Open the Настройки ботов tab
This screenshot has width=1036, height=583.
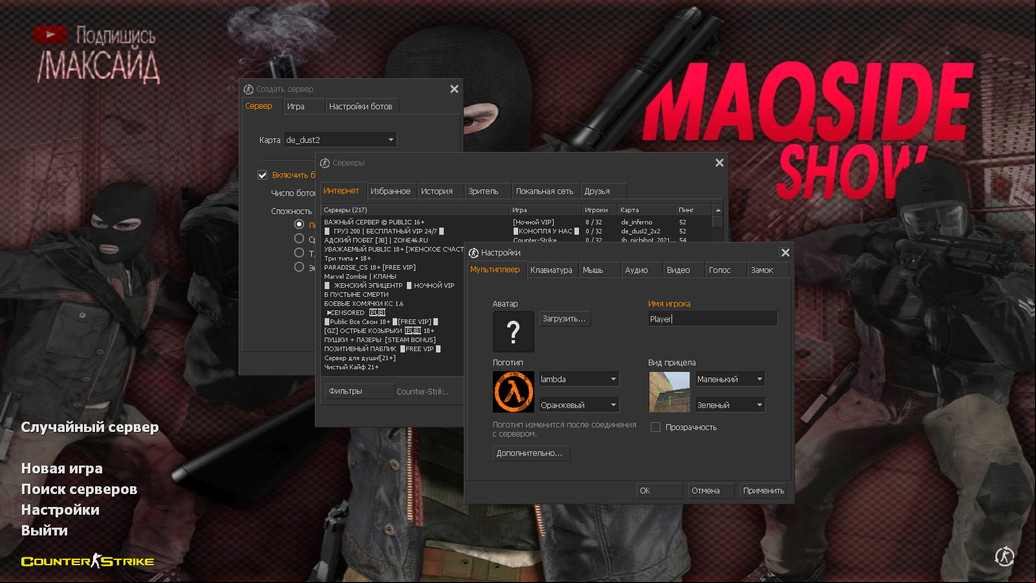click(x=361, y=106)
